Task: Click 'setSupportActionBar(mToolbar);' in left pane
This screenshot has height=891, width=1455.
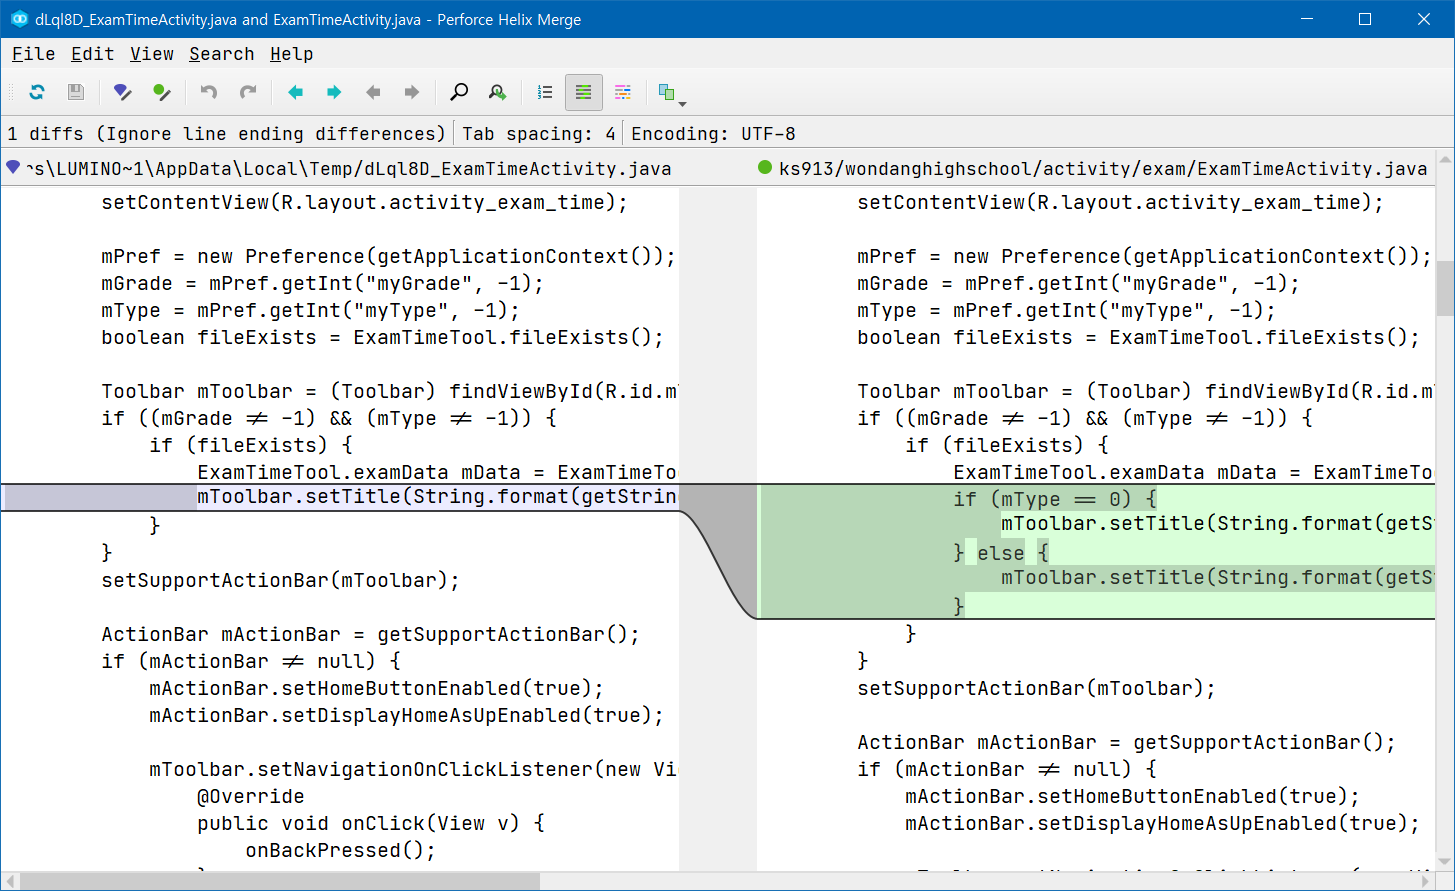Action: [x=281, y=580]
